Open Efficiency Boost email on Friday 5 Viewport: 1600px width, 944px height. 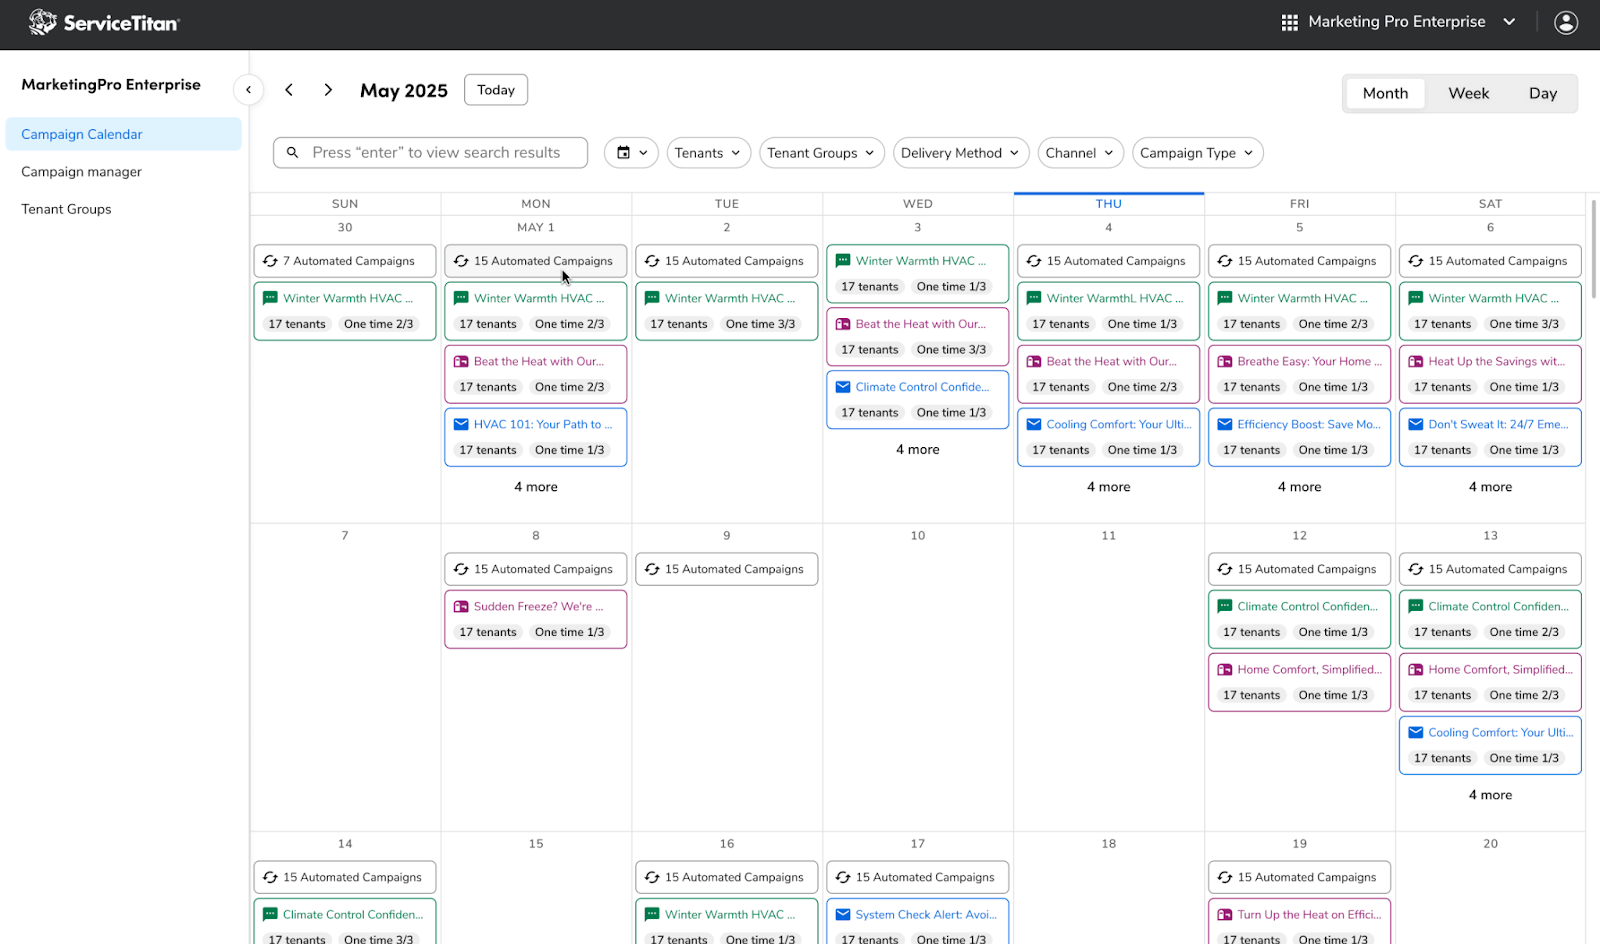click(x=1300, y=437)
